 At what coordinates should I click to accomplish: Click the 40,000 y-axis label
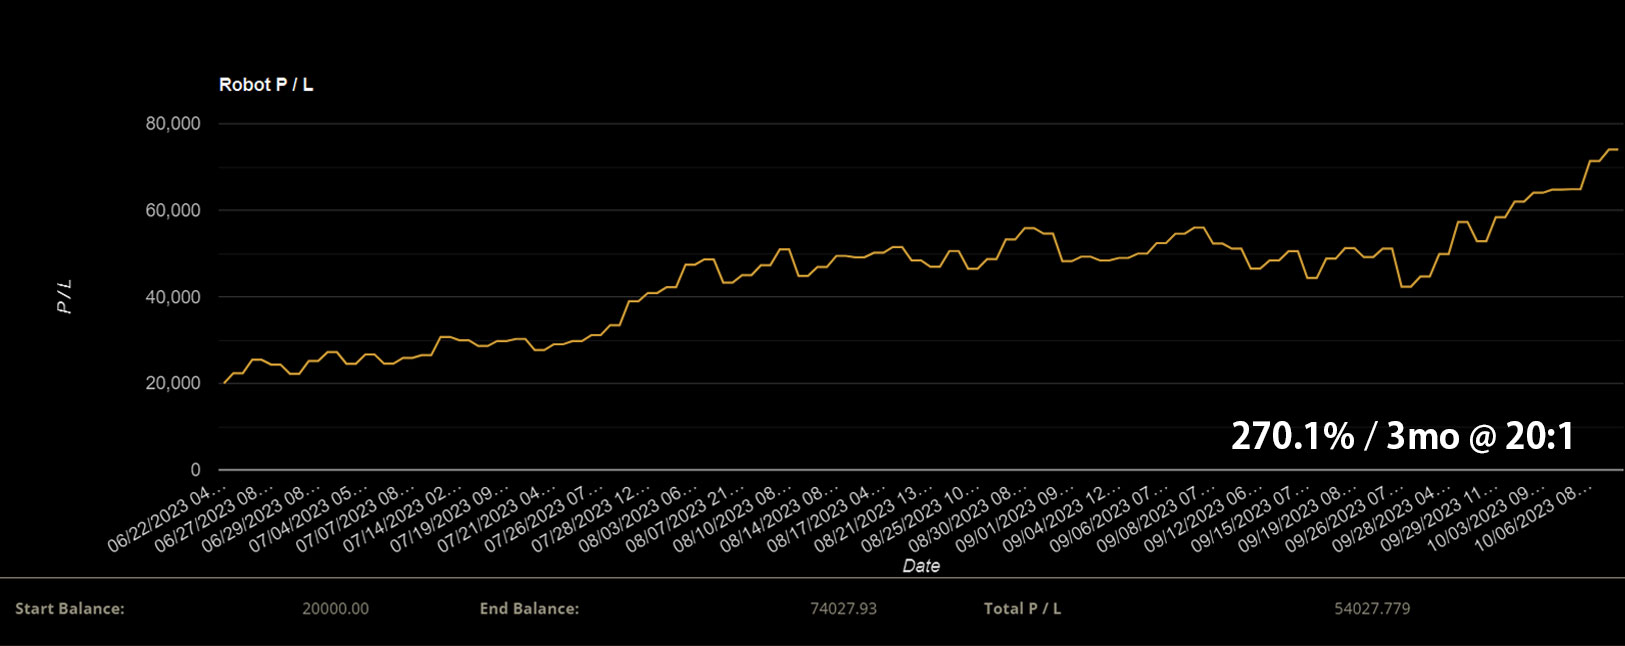pyautogui.click(x=173, y=297)
